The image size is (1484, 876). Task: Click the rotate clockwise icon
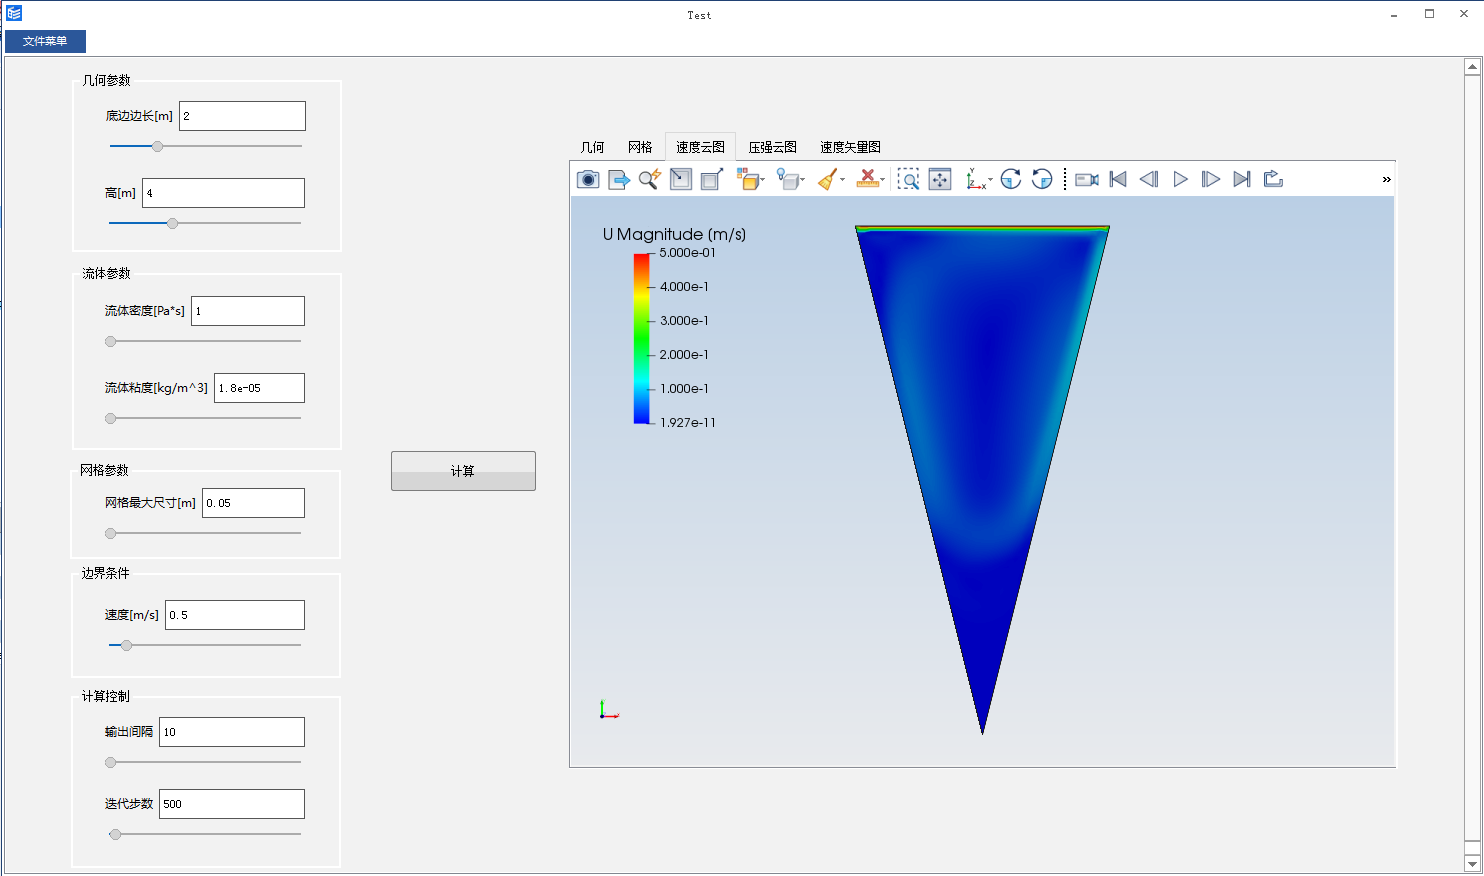tap(1011, 179)
